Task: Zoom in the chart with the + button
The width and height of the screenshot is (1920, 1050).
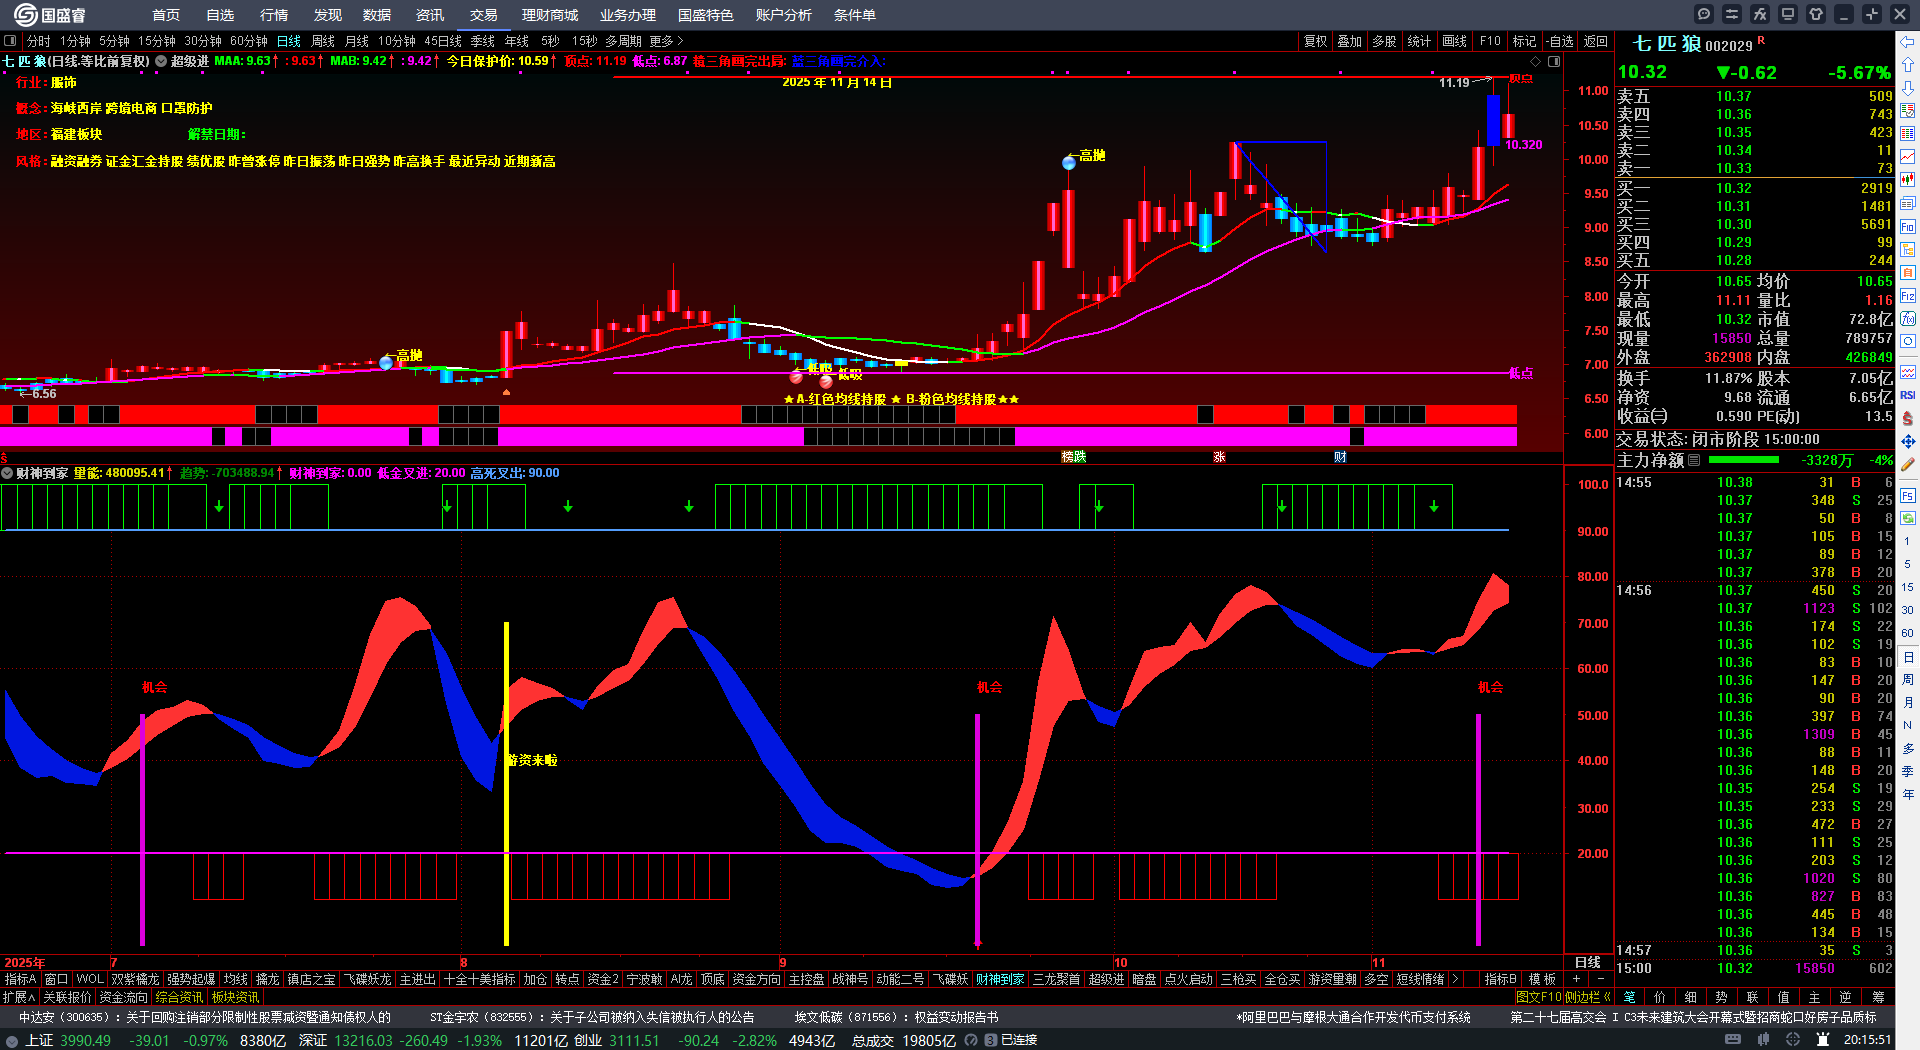Action: pyautogui.click(x=1576, y=979)
